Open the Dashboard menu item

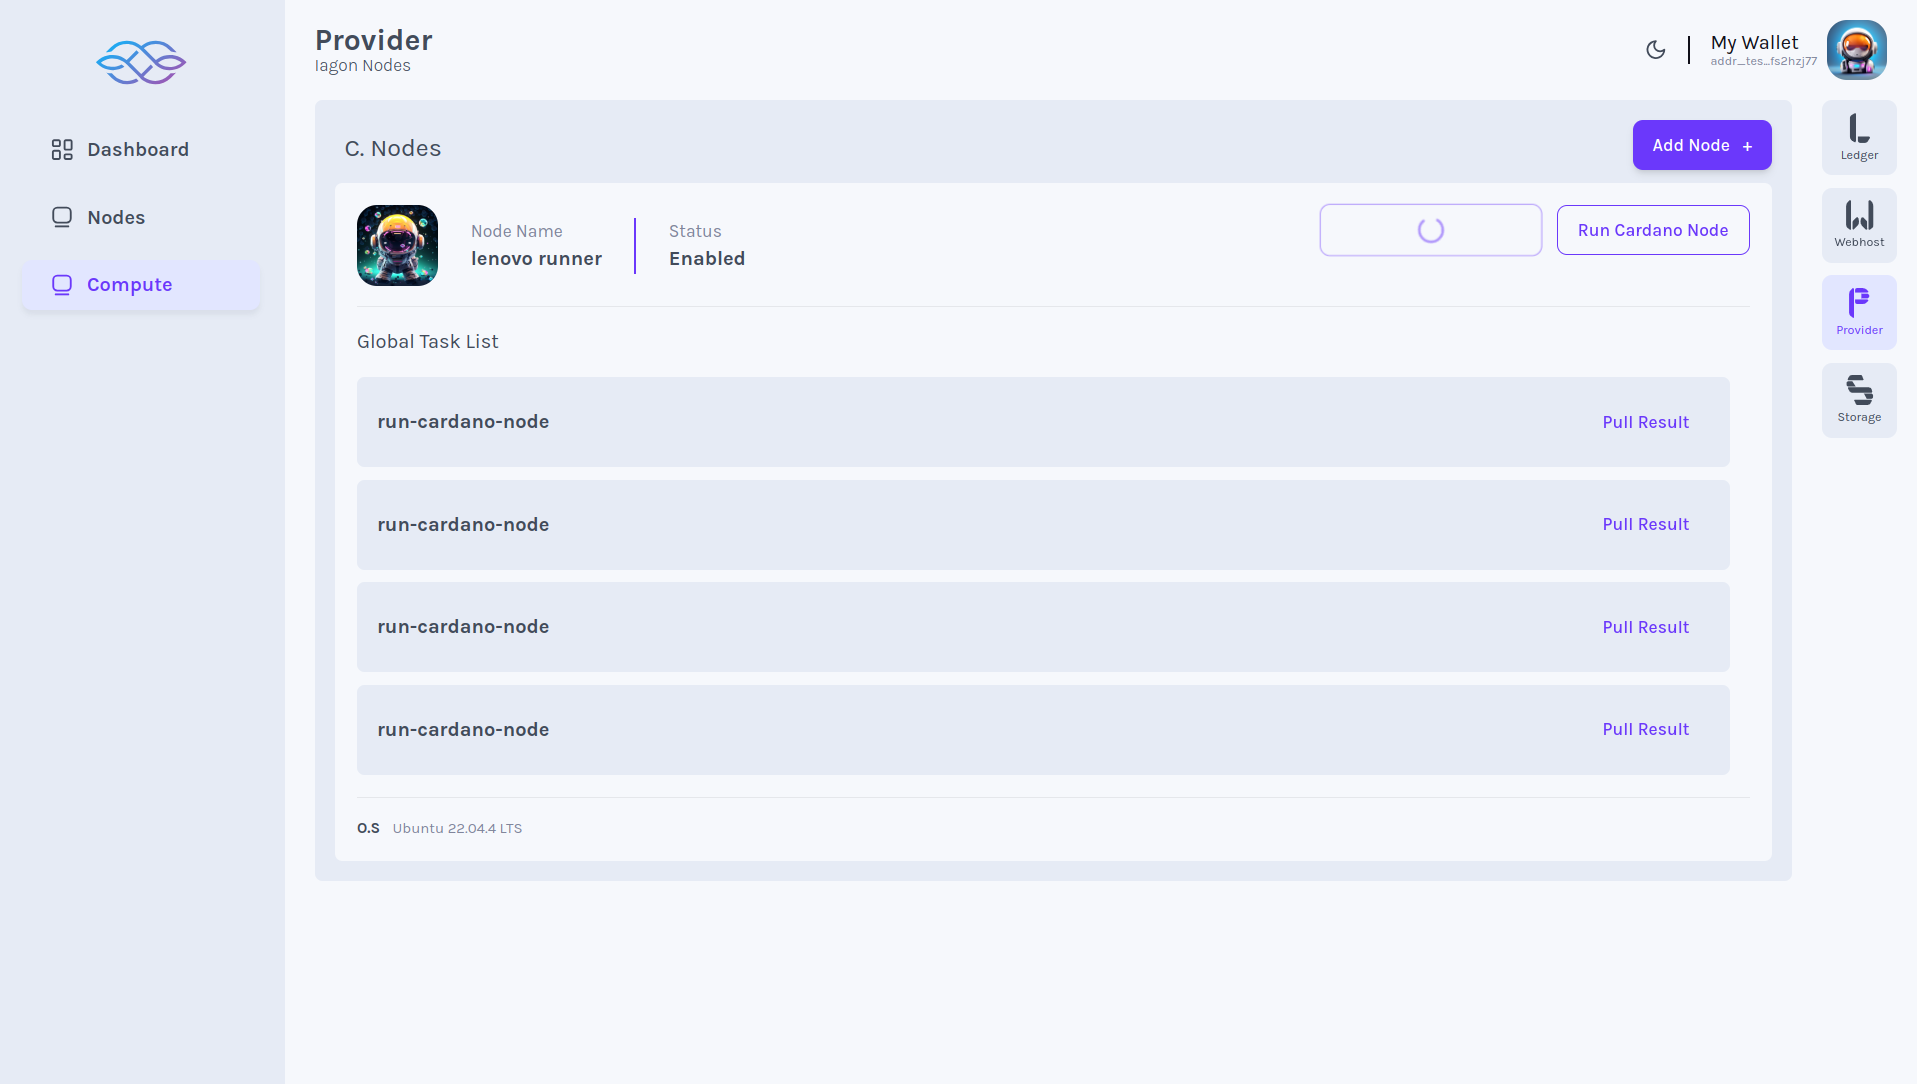coord(141,149)
